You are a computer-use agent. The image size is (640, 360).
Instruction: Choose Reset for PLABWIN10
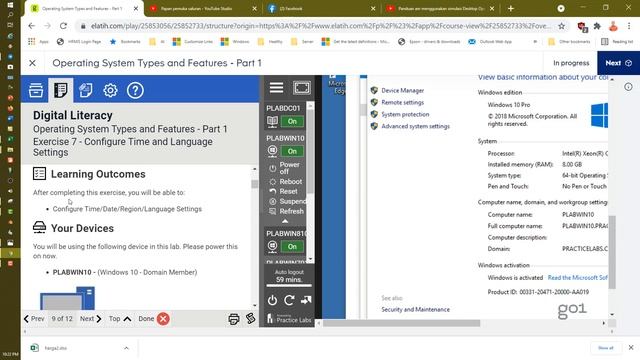(x=283, y=191)
